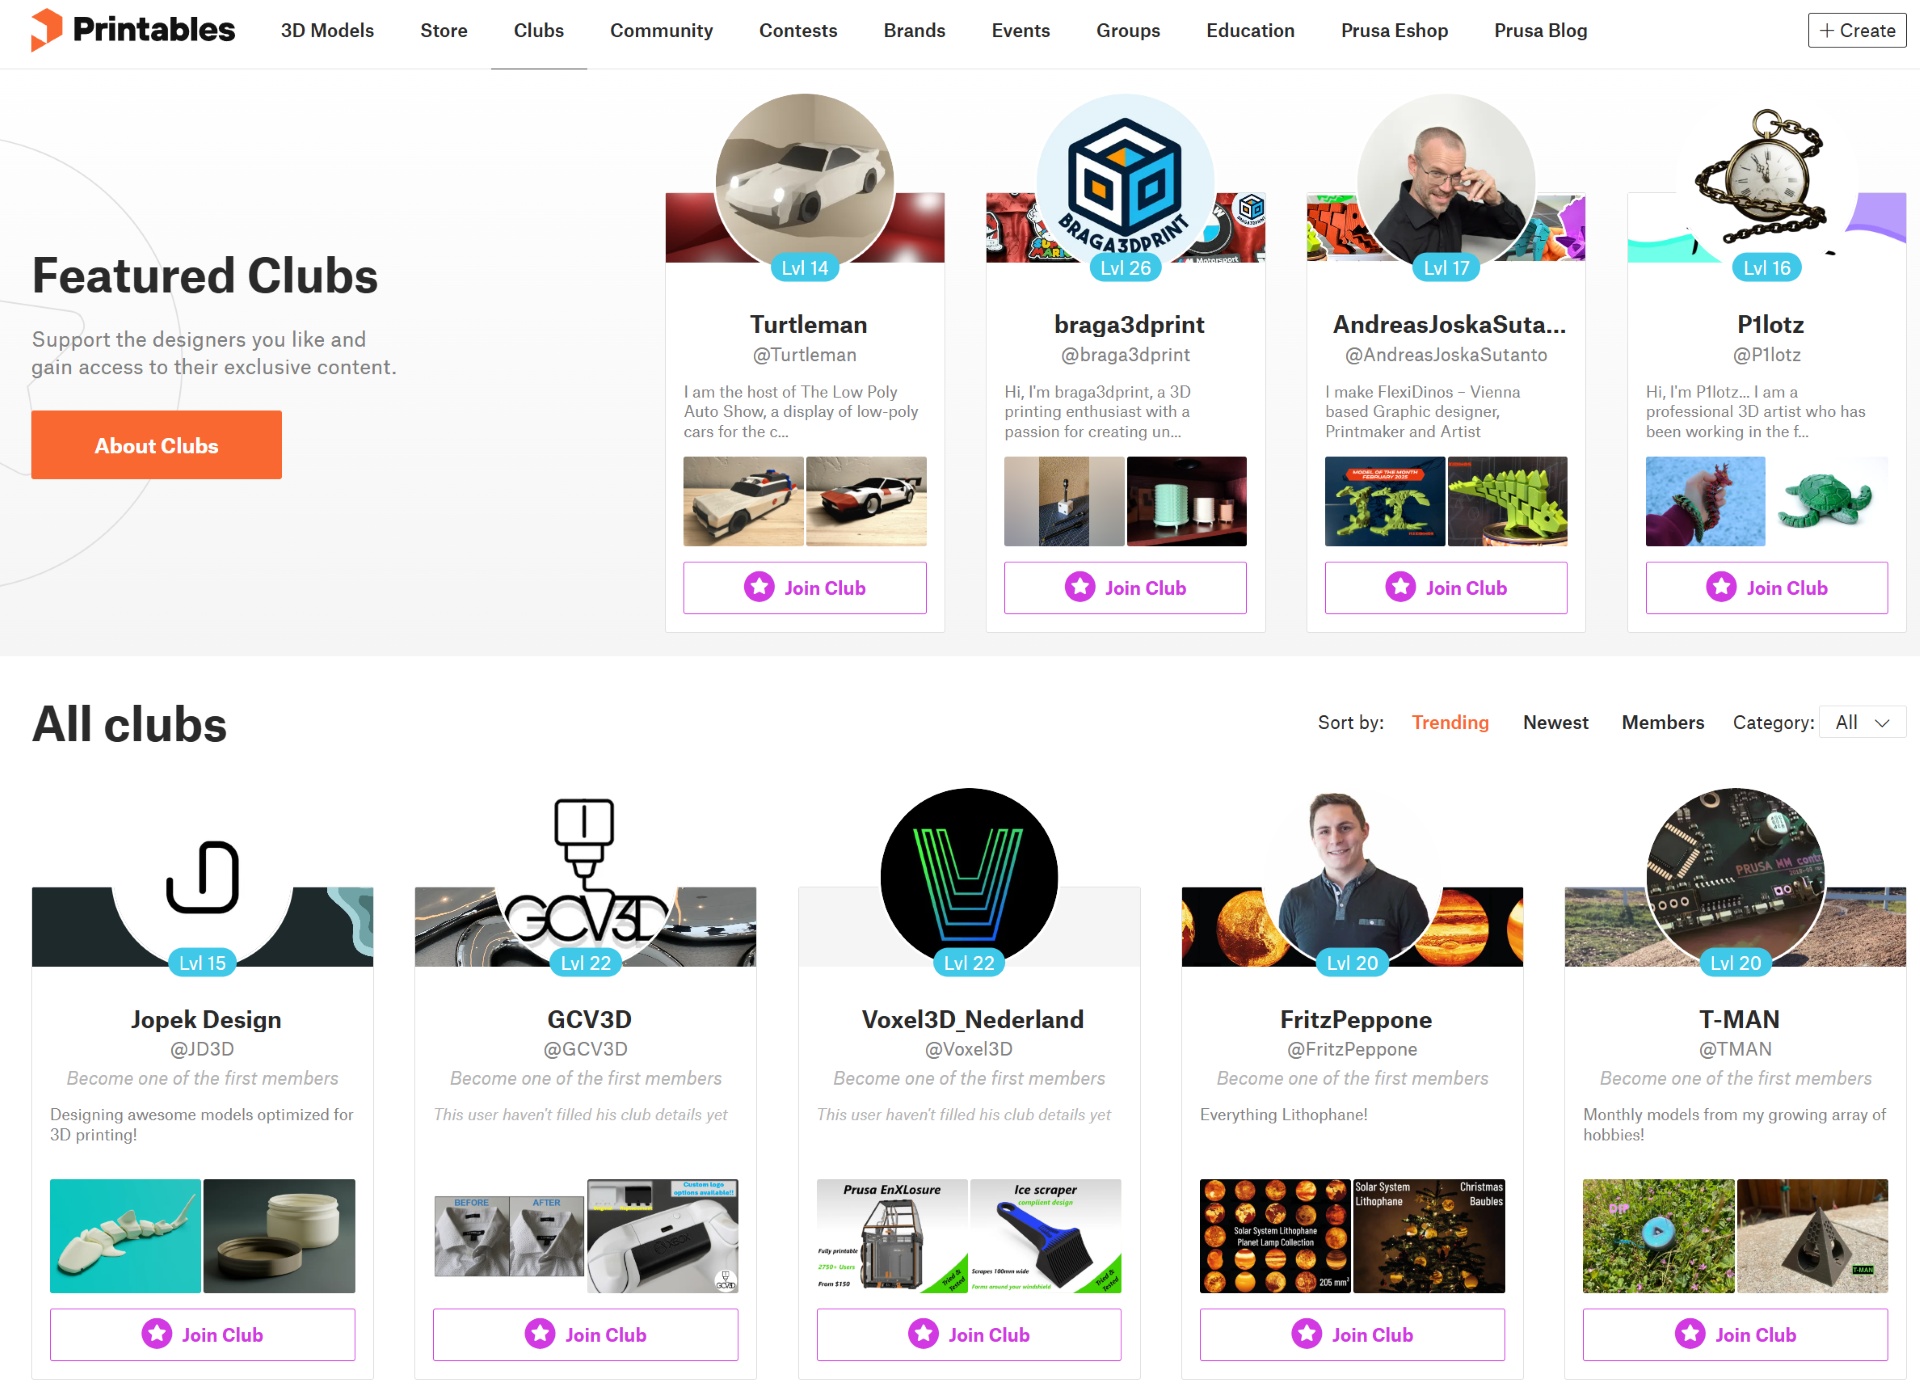Open Jopek Design's logo avatar

(x=202, y=877)
